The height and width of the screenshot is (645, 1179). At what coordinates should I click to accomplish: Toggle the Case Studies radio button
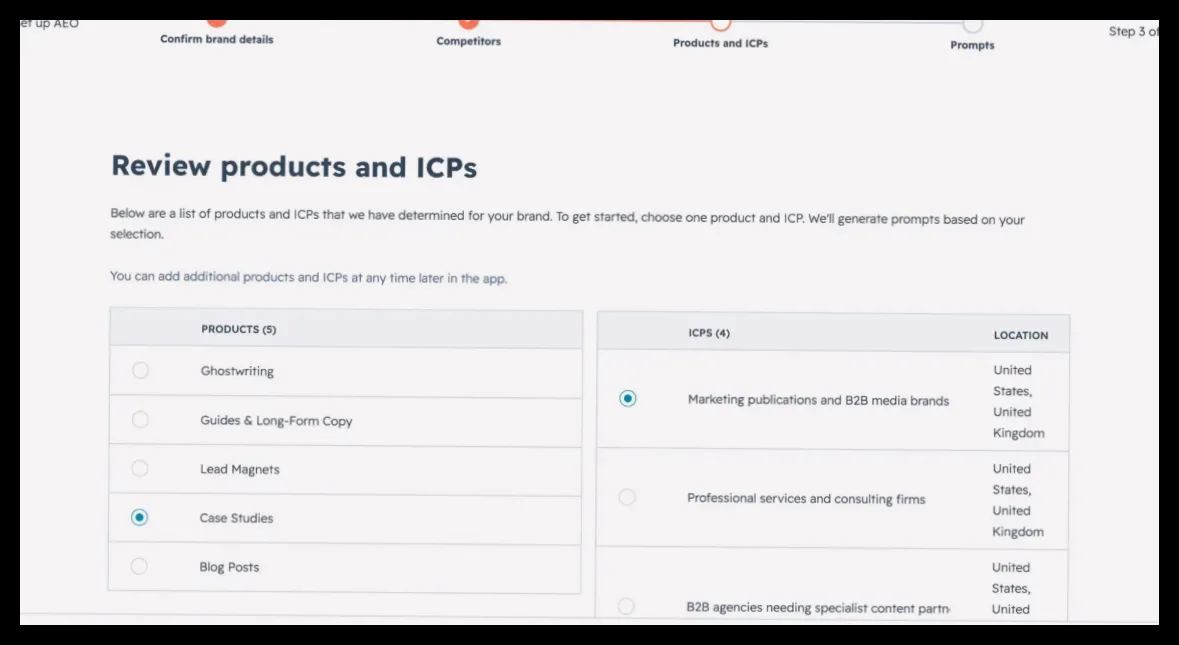(139, 517)
